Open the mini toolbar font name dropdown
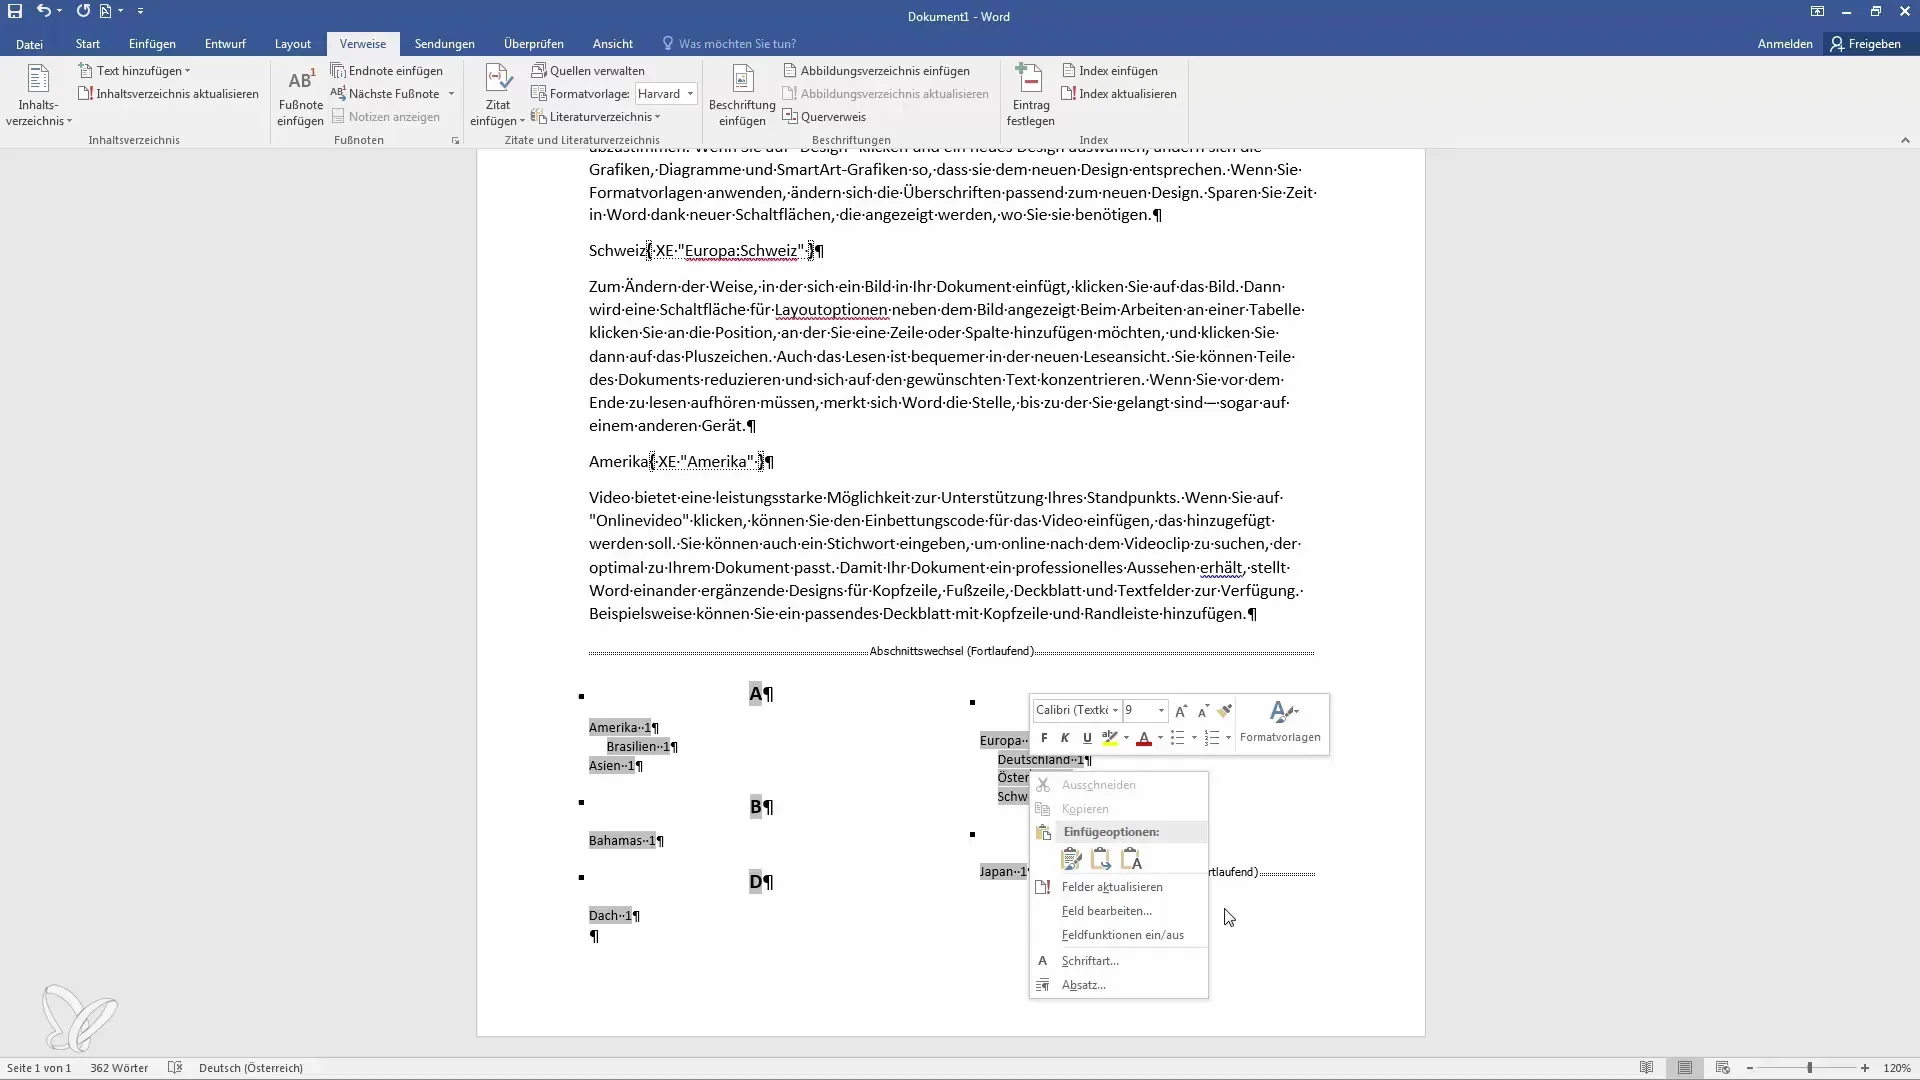 pyautogui.click(x=1115, y=711)
